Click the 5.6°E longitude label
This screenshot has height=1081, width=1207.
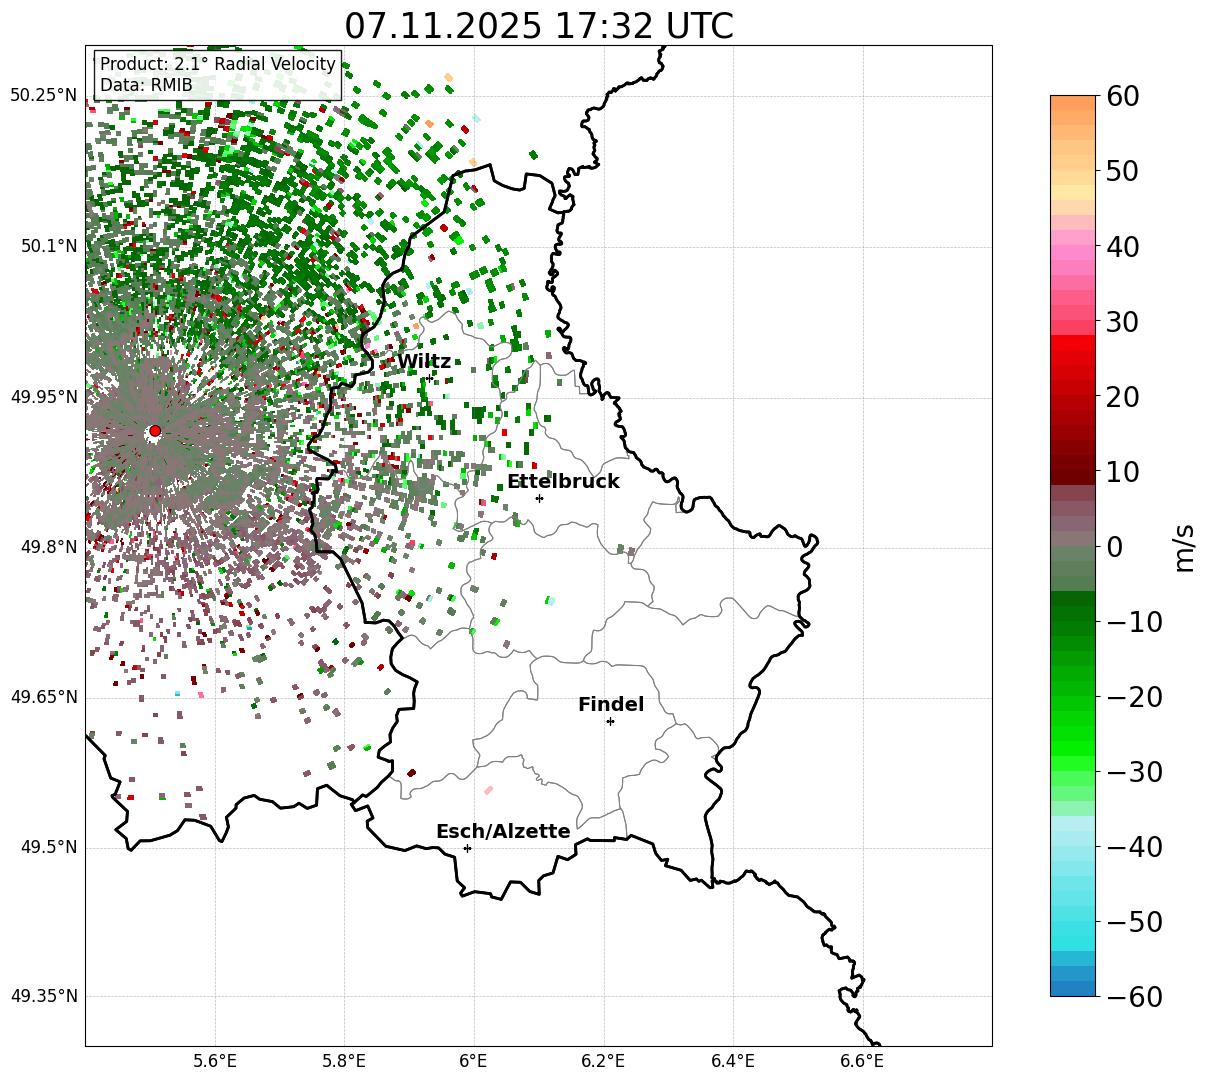215,1062
